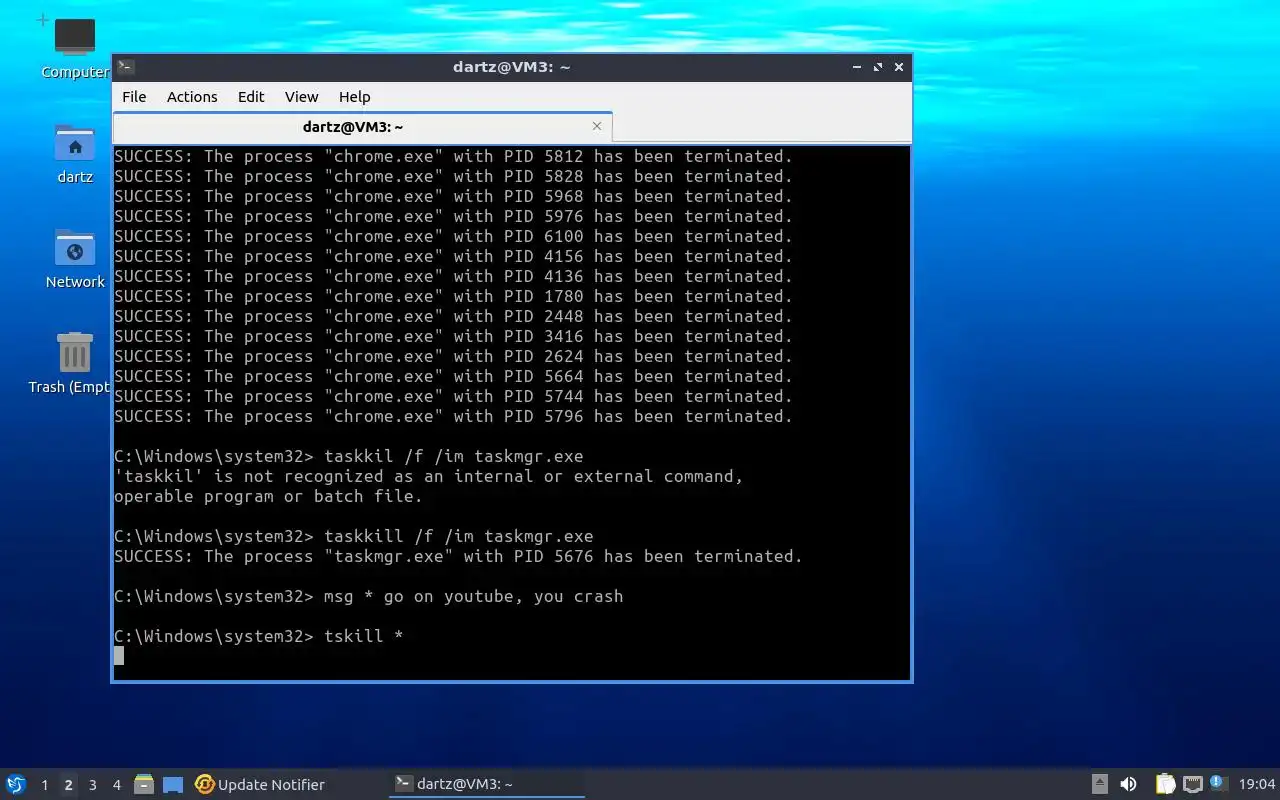
Task: Switch to workspace 2 in pager
Action: click(68, 785)
